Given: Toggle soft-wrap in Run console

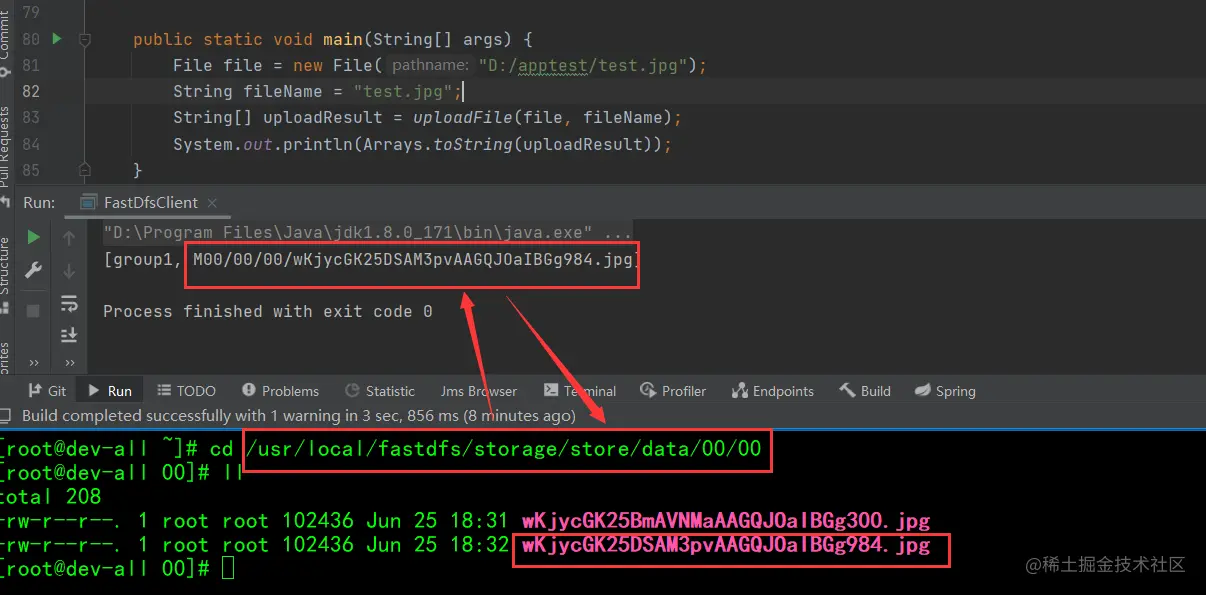Looking at the screenshot, I should (x=69, y=303).
